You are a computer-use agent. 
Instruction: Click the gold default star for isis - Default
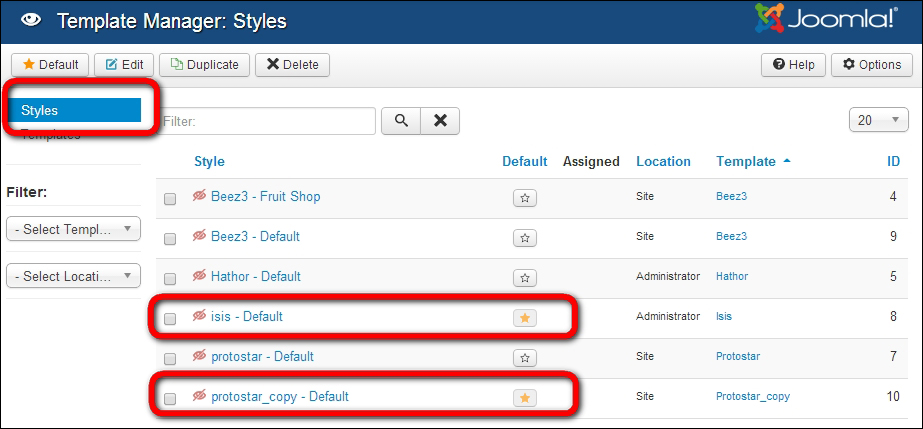pos(525,318)
